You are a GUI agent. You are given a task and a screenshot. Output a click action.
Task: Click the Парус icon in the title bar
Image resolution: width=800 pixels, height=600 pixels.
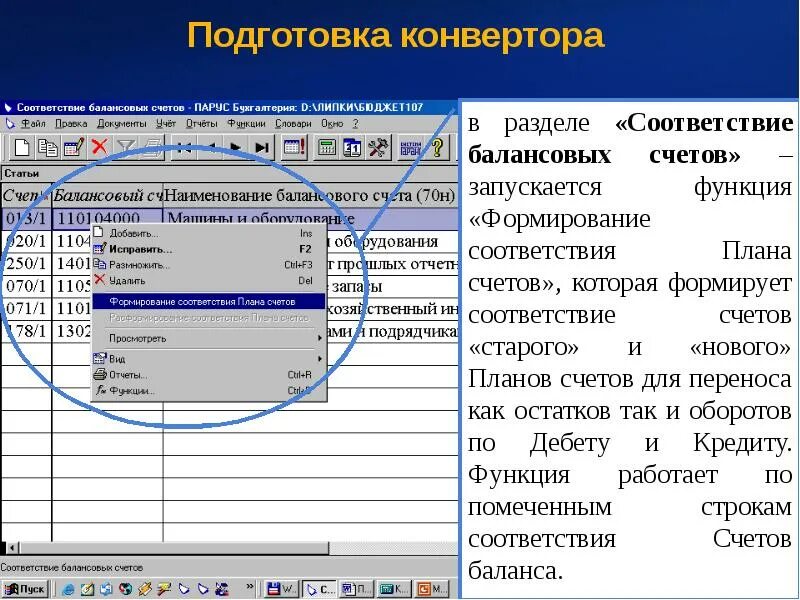[8, 108]
